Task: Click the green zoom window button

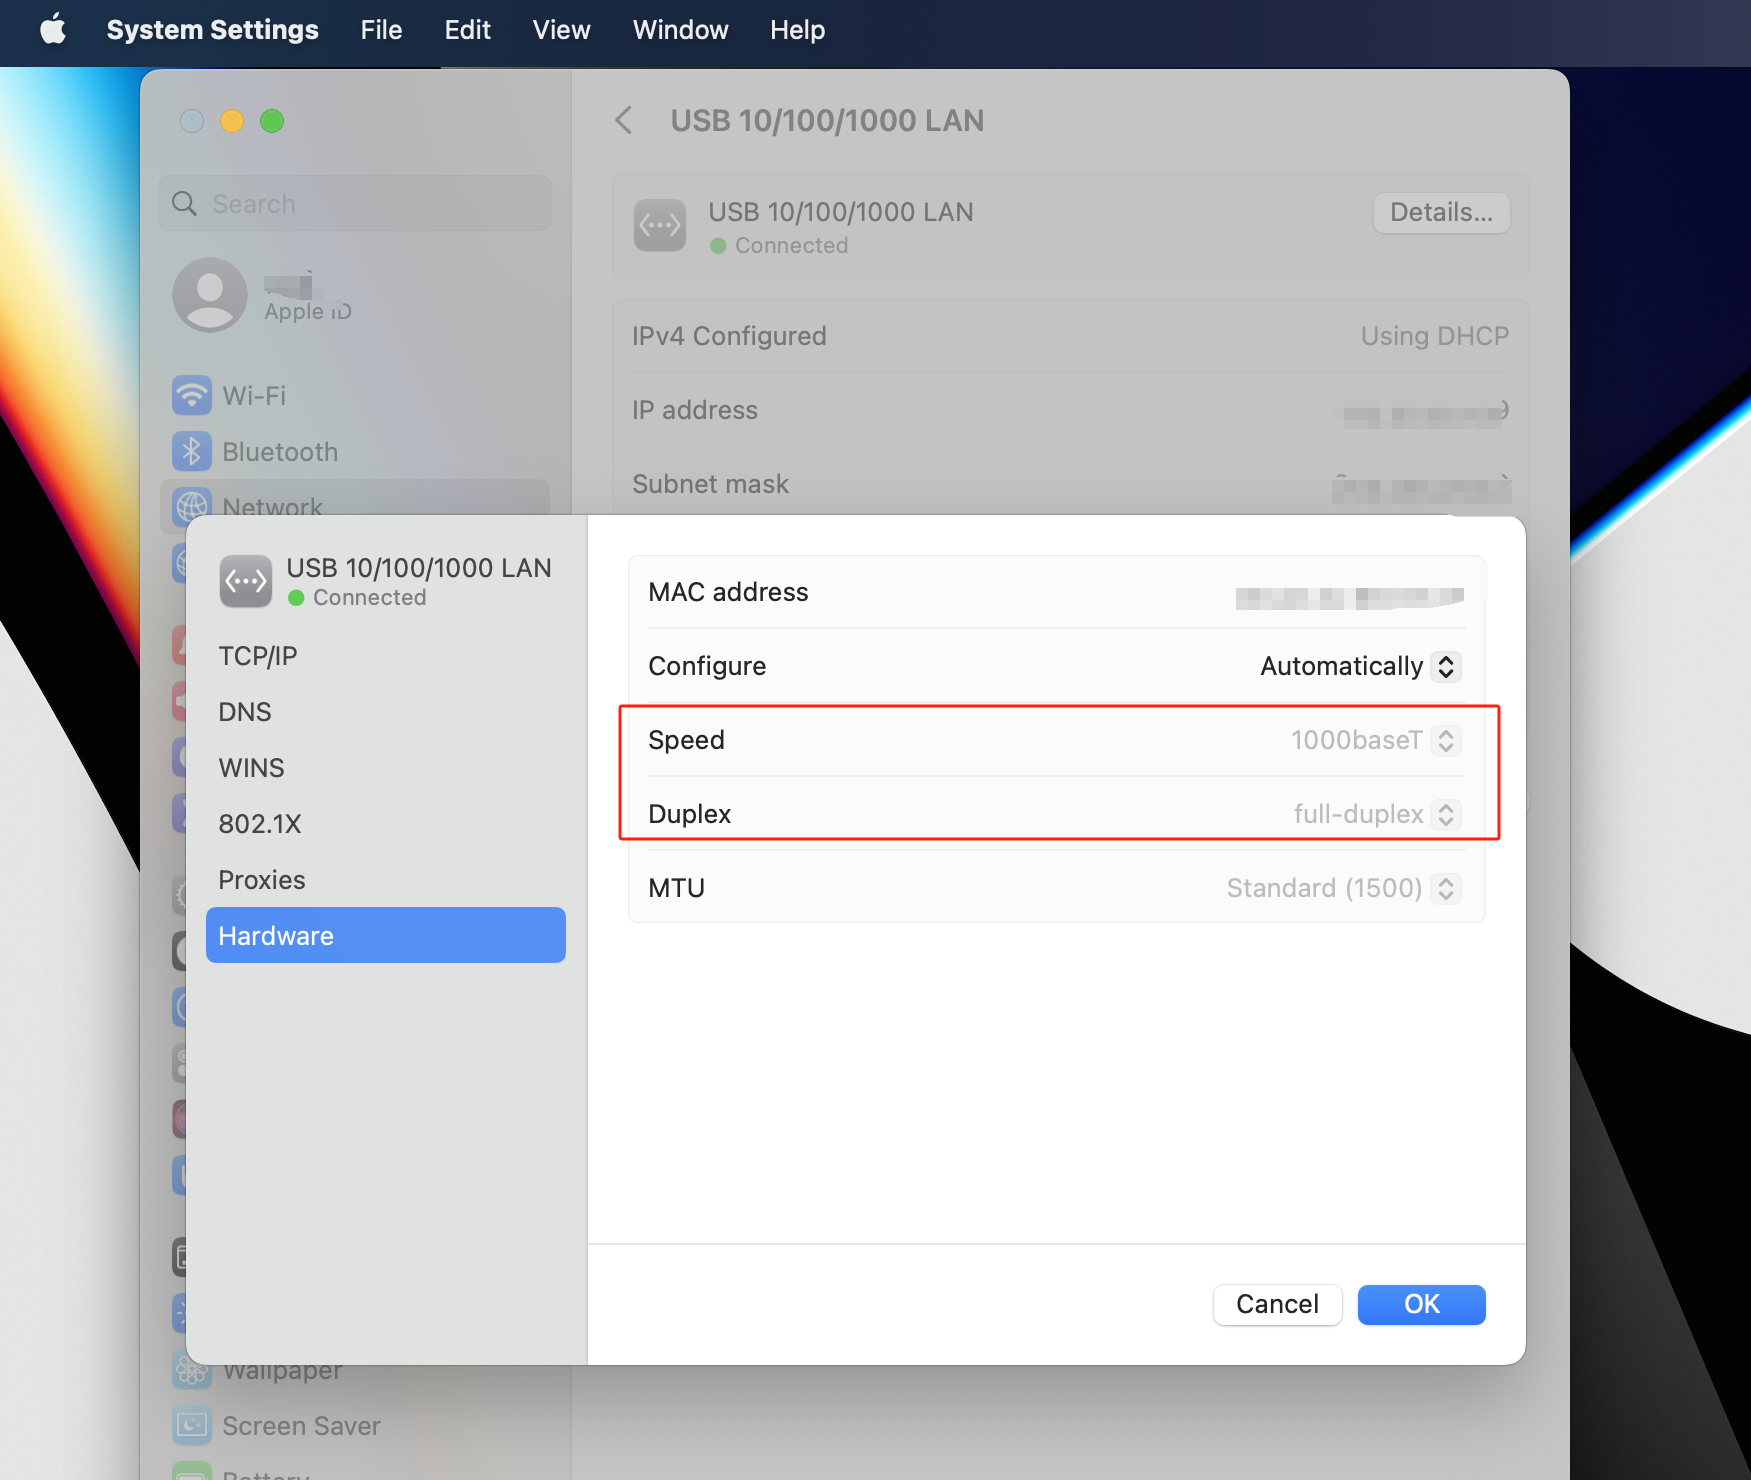Action: coord(272,121)
